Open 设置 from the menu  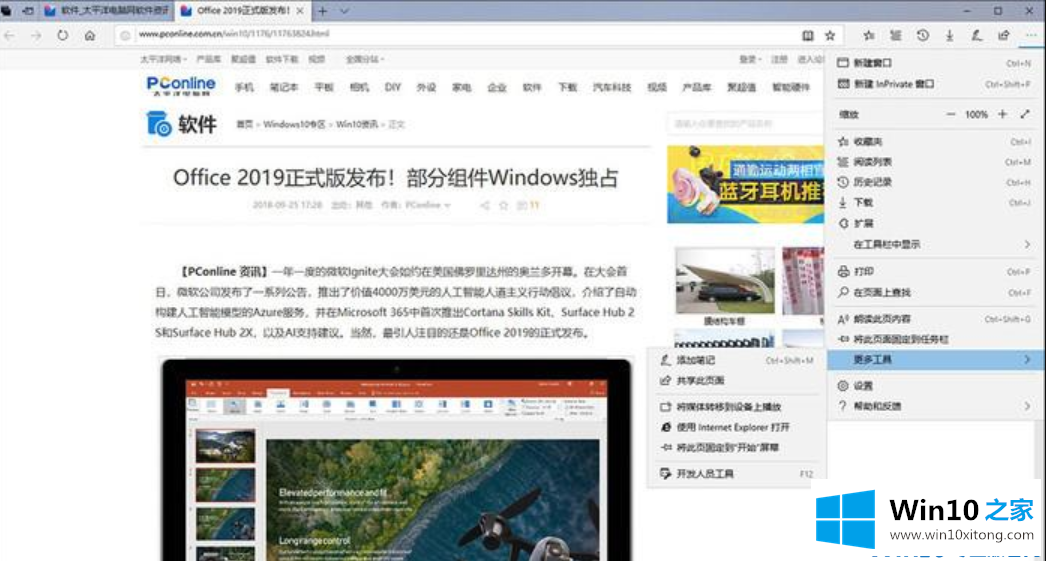tap(935, 386)
